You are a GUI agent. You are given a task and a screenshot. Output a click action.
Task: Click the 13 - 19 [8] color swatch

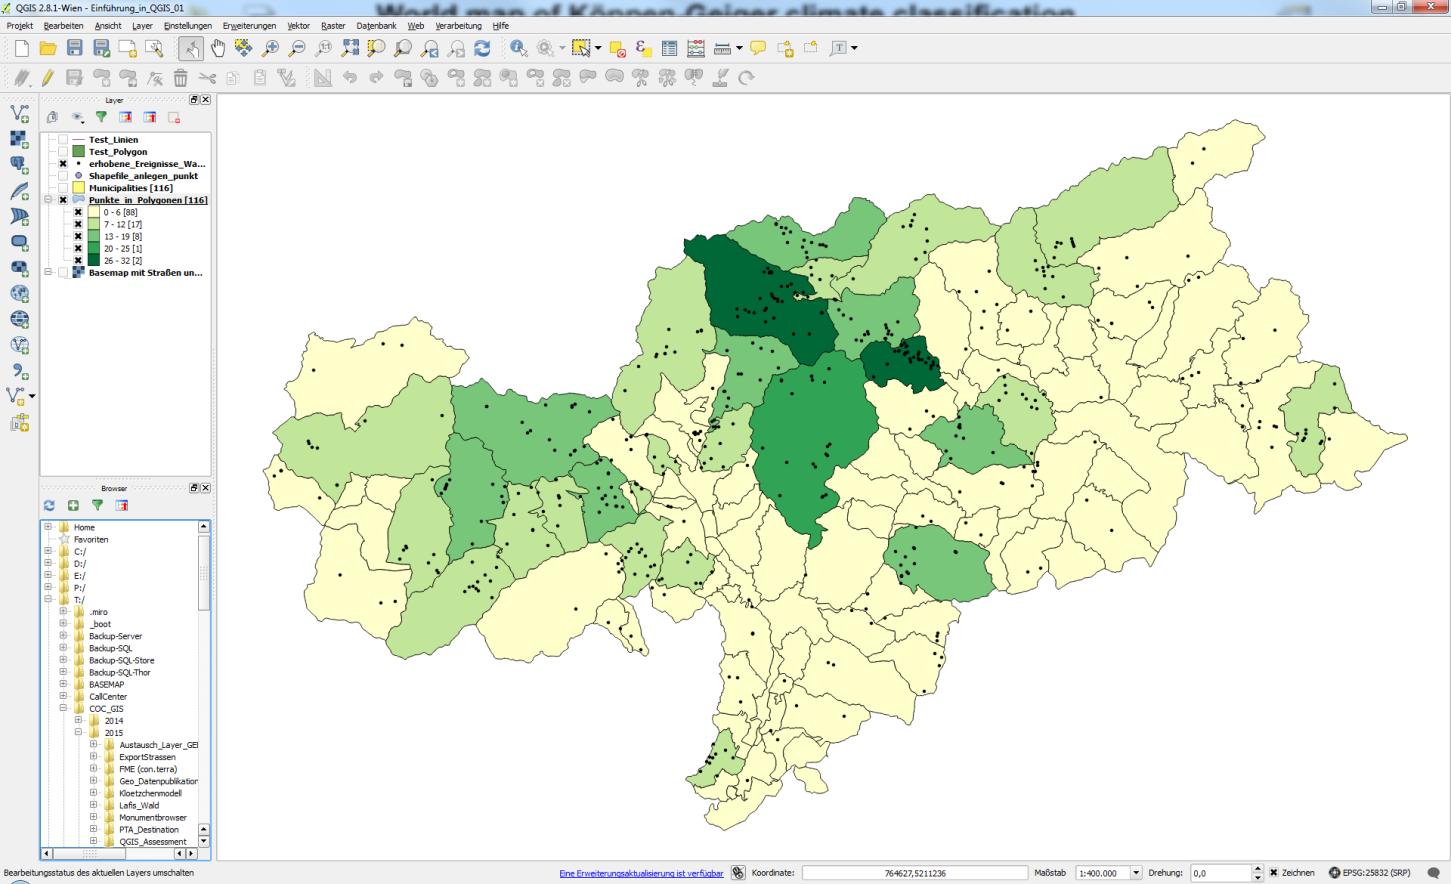(x=93, y=236)
